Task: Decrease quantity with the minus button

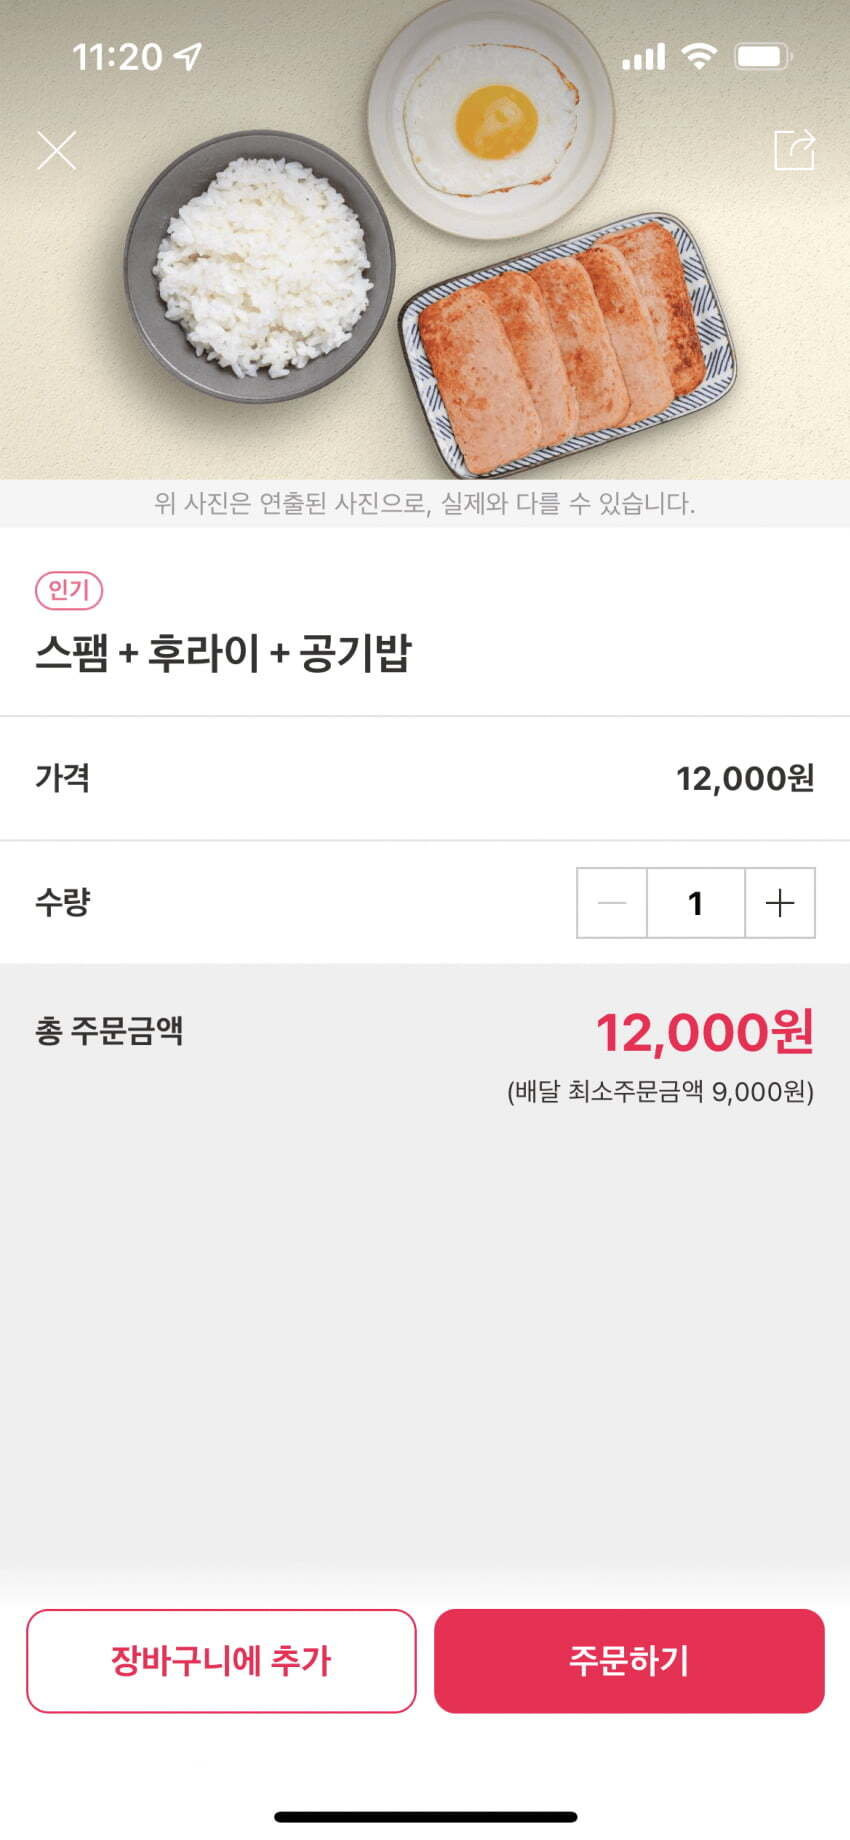Action: 612,903
